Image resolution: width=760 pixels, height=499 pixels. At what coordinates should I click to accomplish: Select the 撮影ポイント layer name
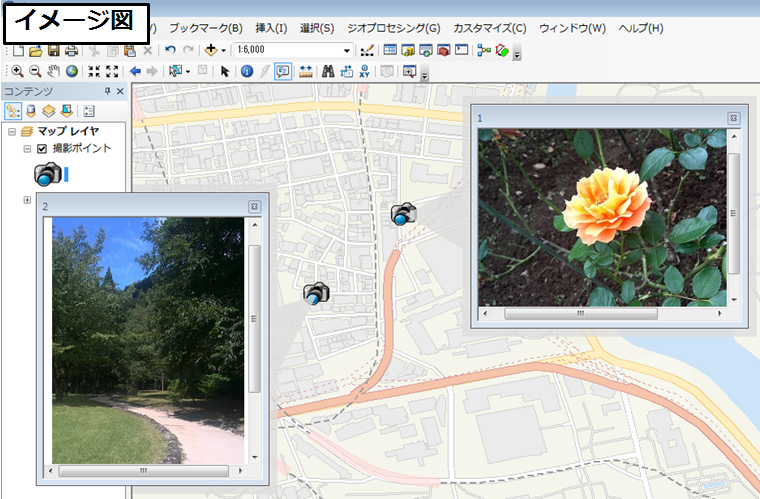82,148
